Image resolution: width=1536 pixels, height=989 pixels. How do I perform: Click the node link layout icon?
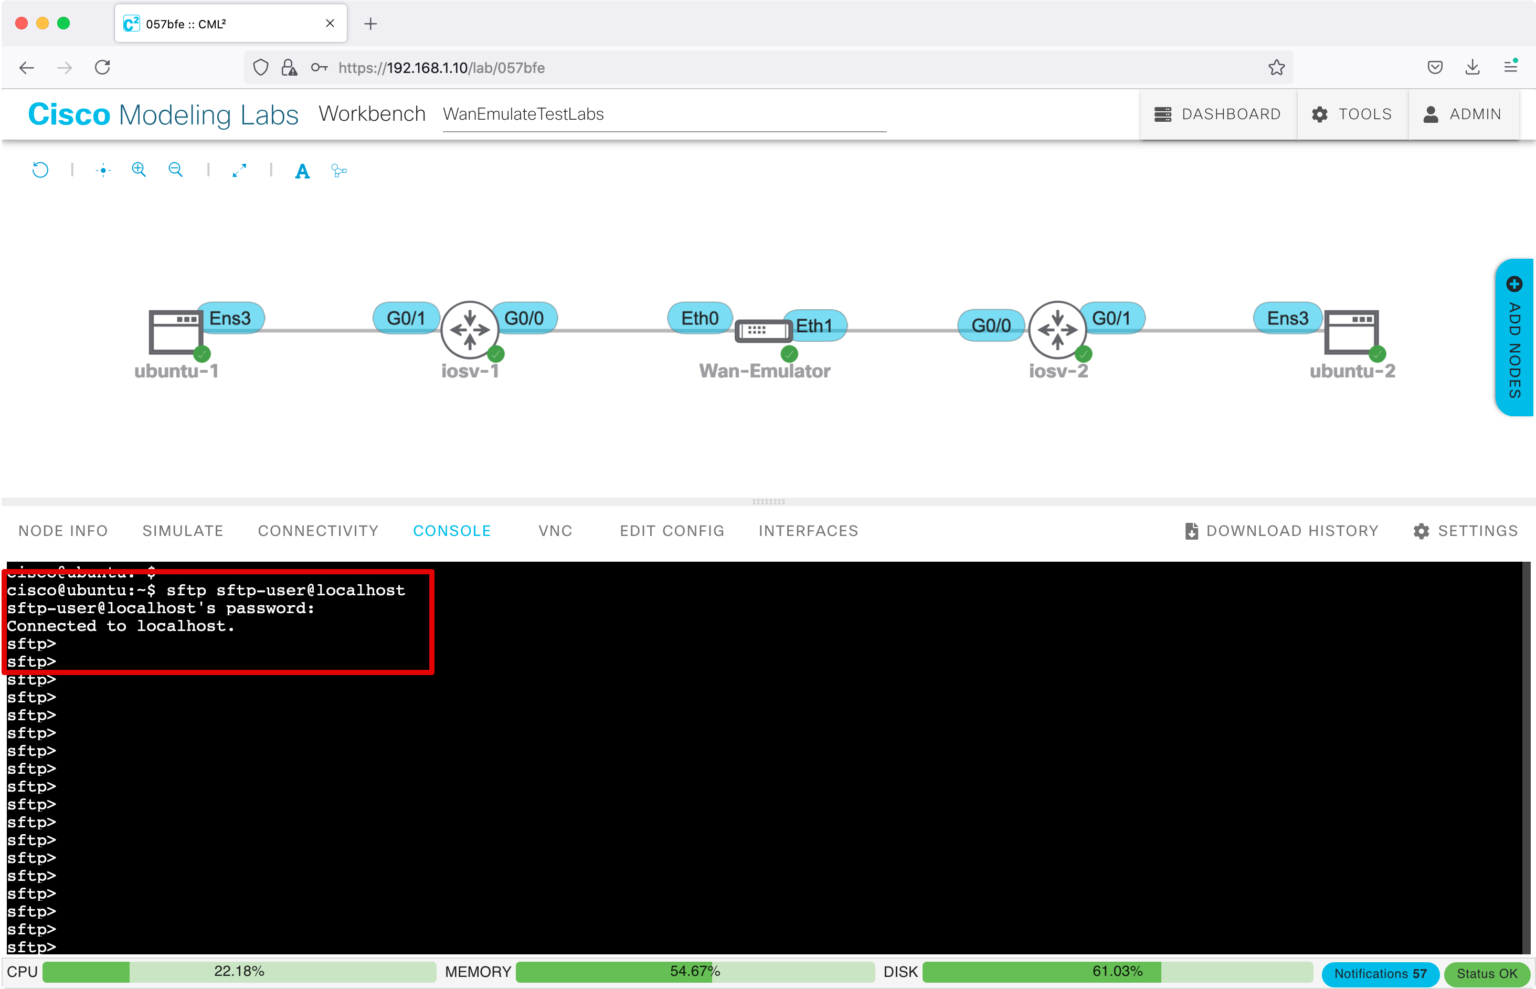coord(339,171)
